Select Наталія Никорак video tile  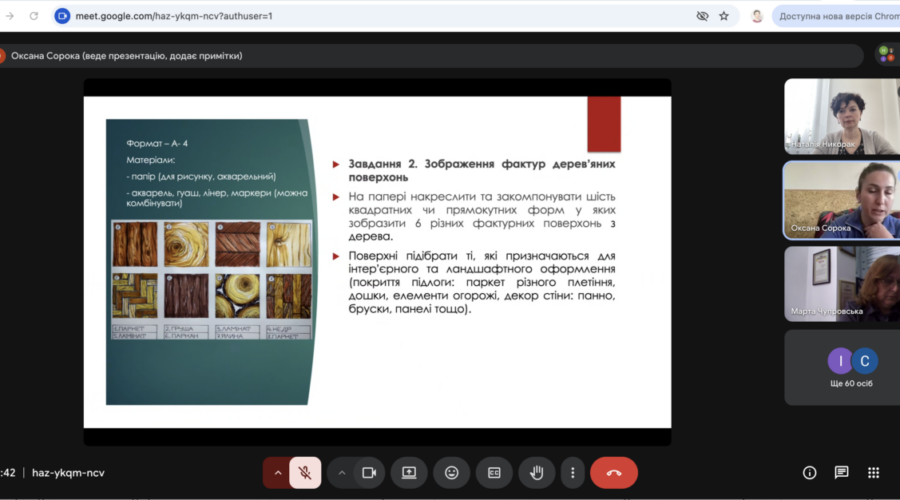(842, 117)
